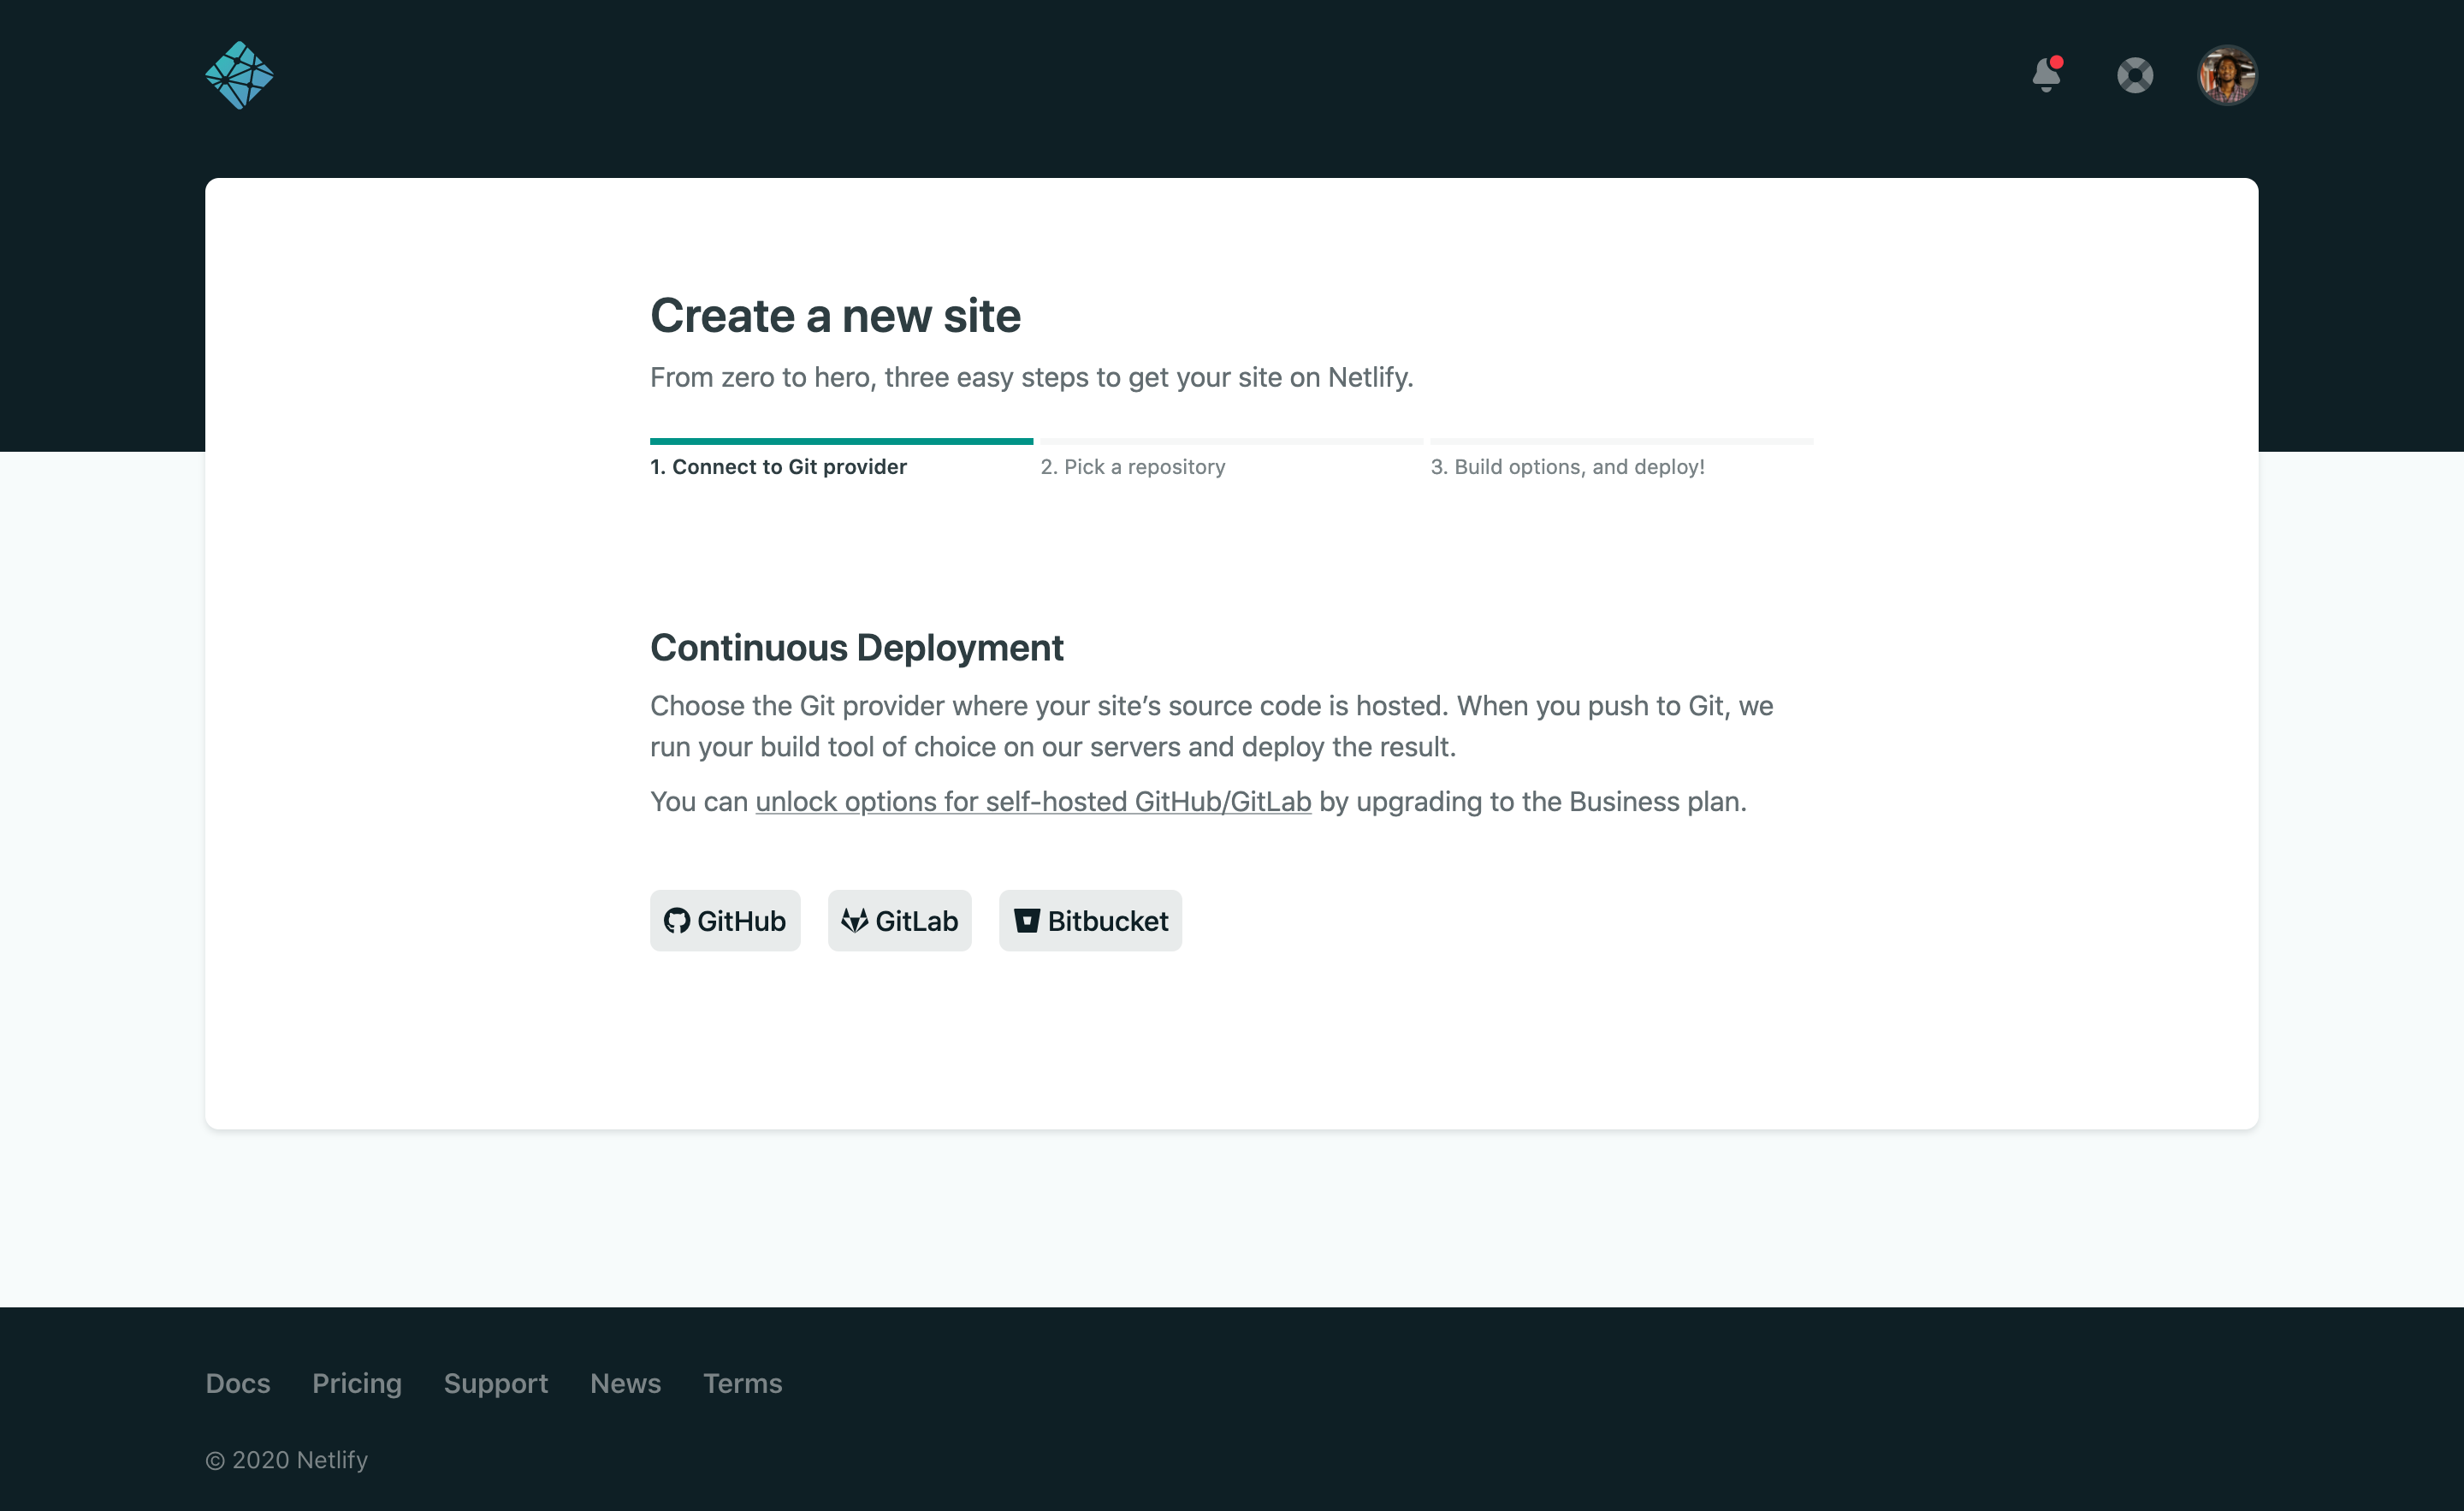Screen dimensions: 2464x1511
Task: Select step 1 Connect to Git provider
Action: click(x=778, y=467)
